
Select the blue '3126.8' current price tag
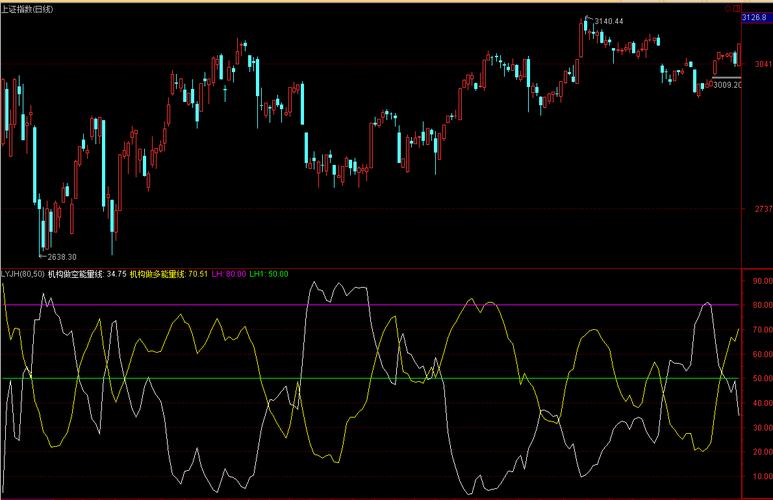coord(757,18)
